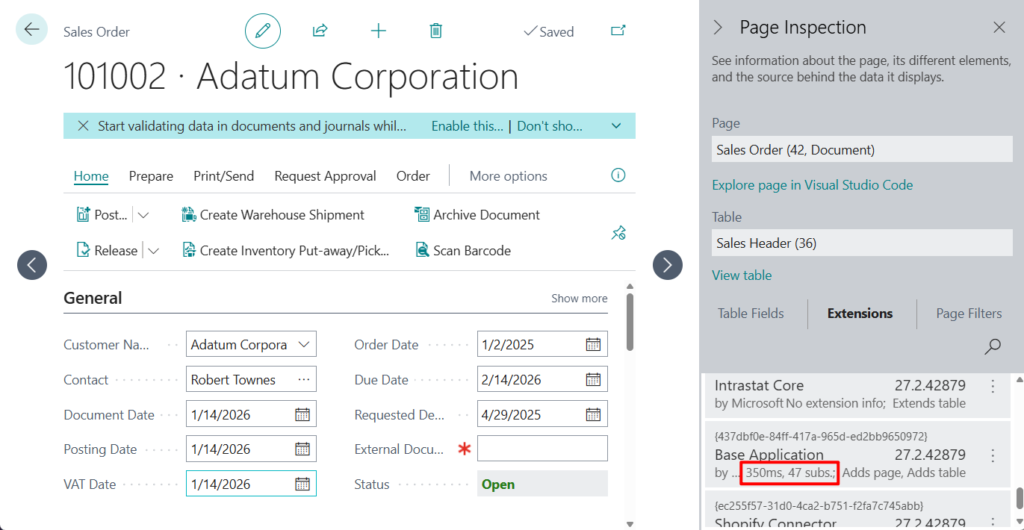Screen dimensions: 1024x530
Task: Click the pin icon on action bar
Action: (618, 233)
